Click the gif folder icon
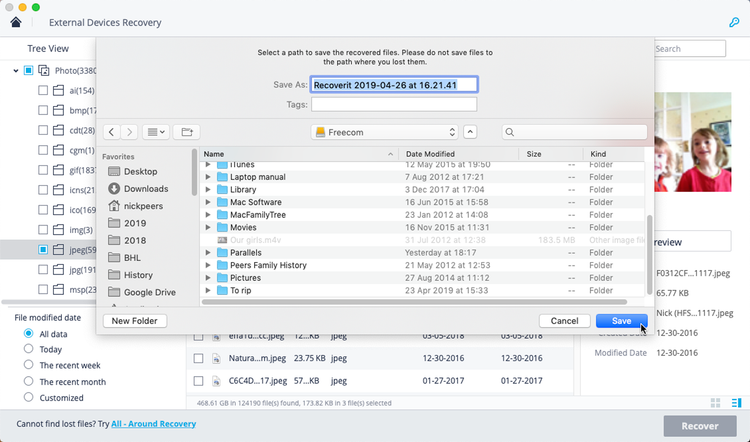 coord(58,170)
